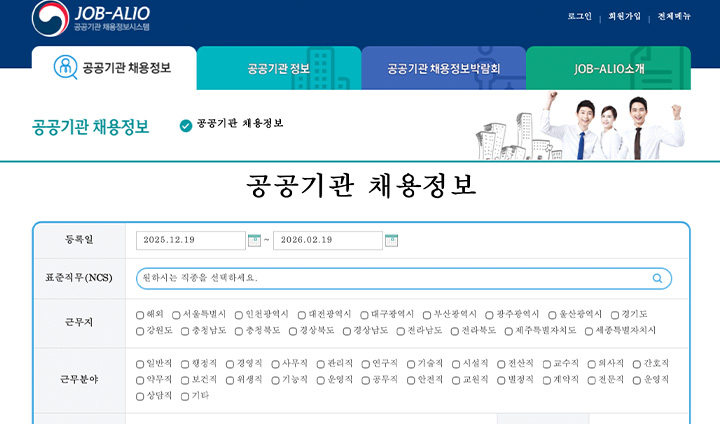Check the 일반직 job field box
The height and width of the screenshot is (424, 720).
[140, 364]
